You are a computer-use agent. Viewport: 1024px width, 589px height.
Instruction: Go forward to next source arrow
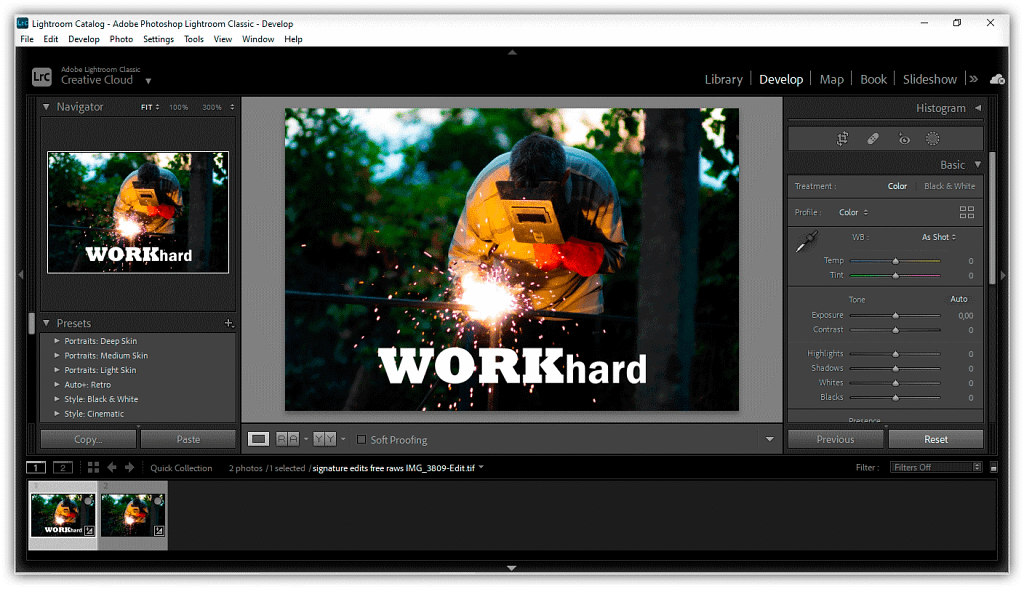point(129,468)
